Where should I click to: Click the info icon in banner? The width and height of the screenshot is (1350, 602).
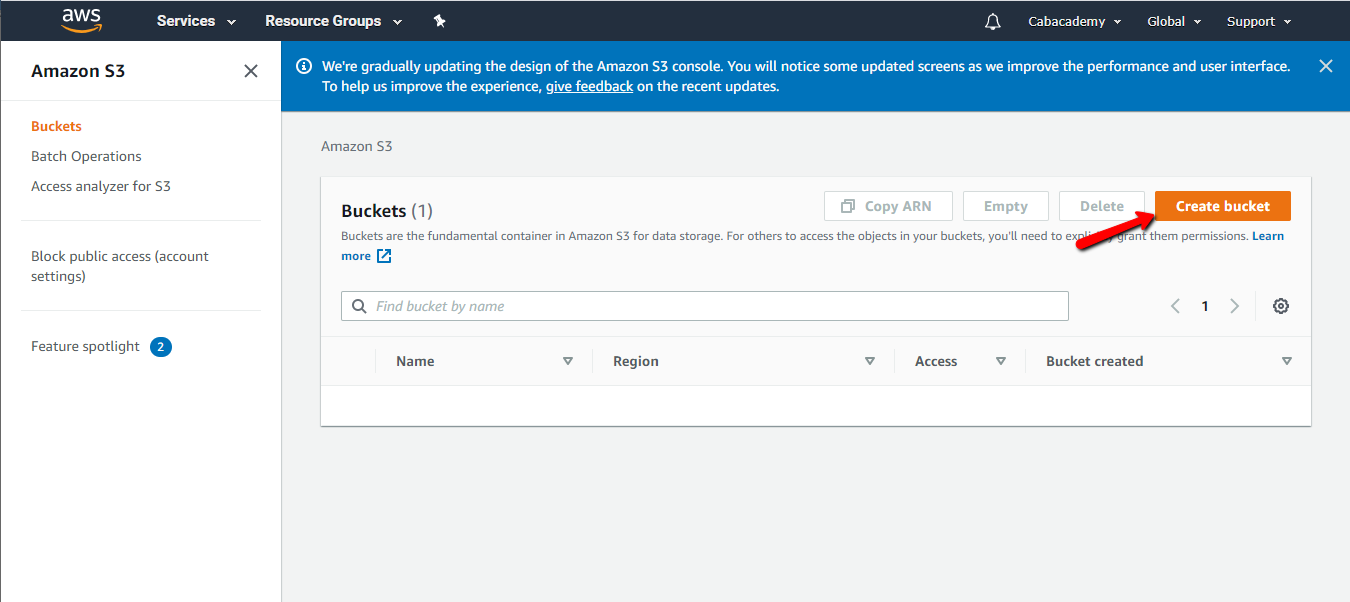coord(304,66)
